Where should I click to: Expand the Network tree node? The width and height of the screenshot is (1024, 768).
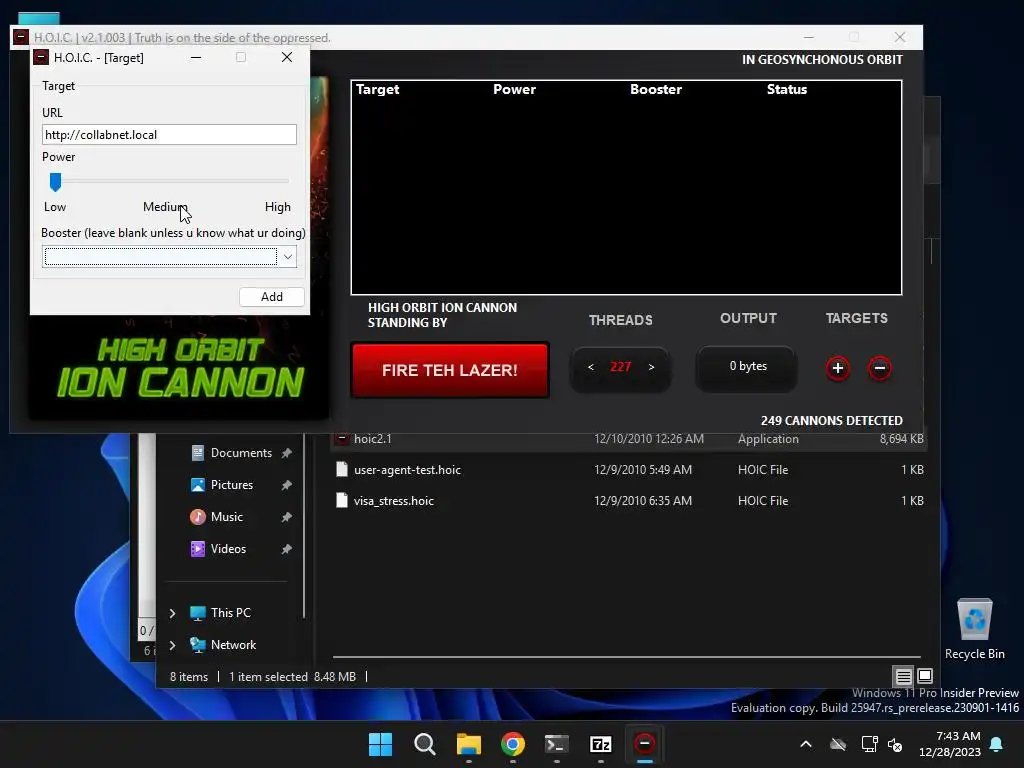172,645
